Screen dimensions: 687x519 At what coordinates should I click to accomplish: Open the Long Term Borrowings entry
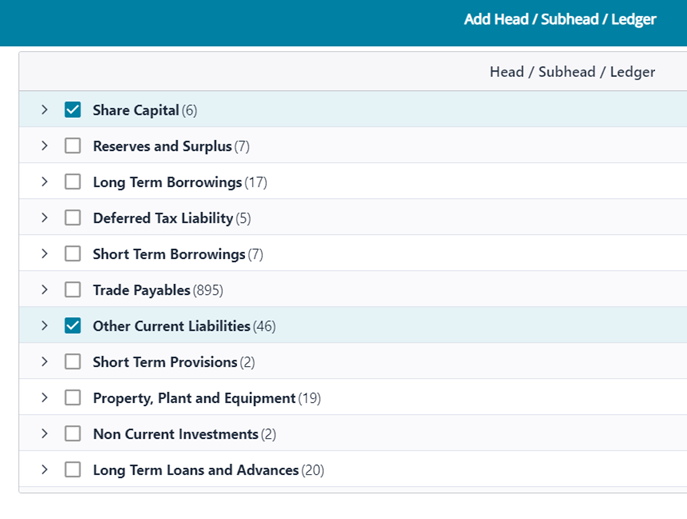(x=167, y=182)
